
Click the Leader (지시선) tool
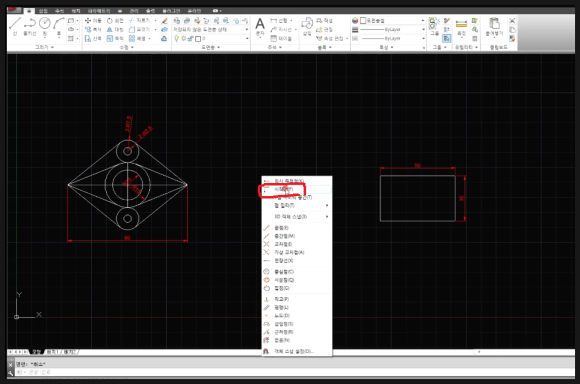point(281,30)
